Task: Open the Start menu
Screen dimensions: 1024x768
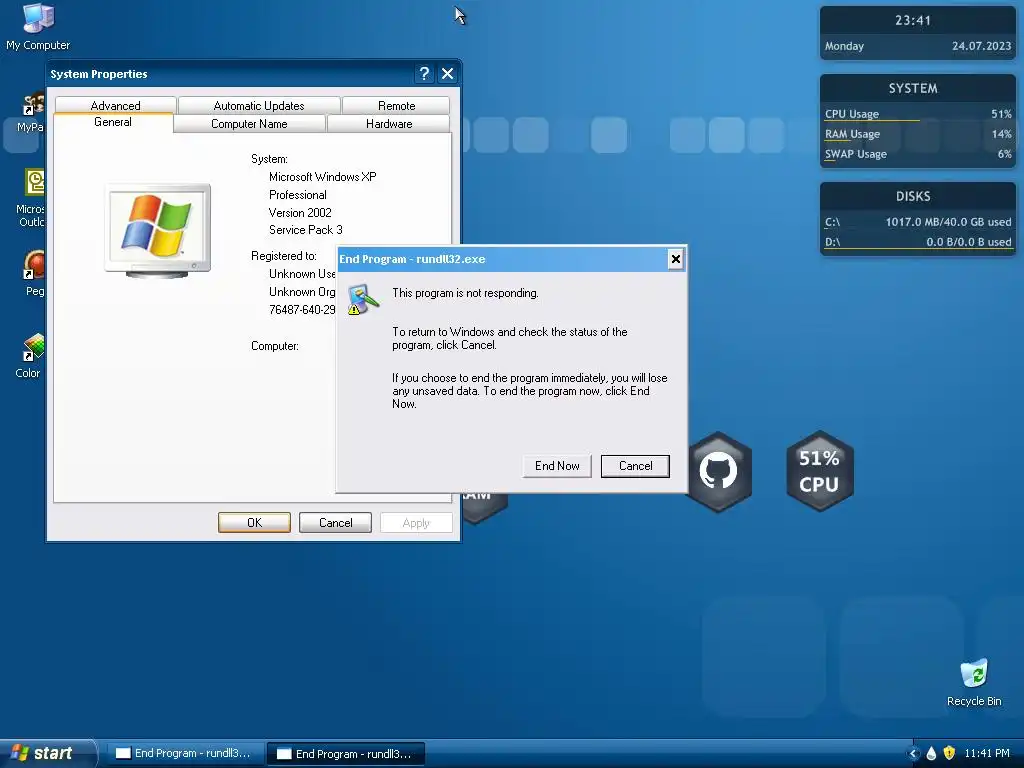Action: coord(47,753)
